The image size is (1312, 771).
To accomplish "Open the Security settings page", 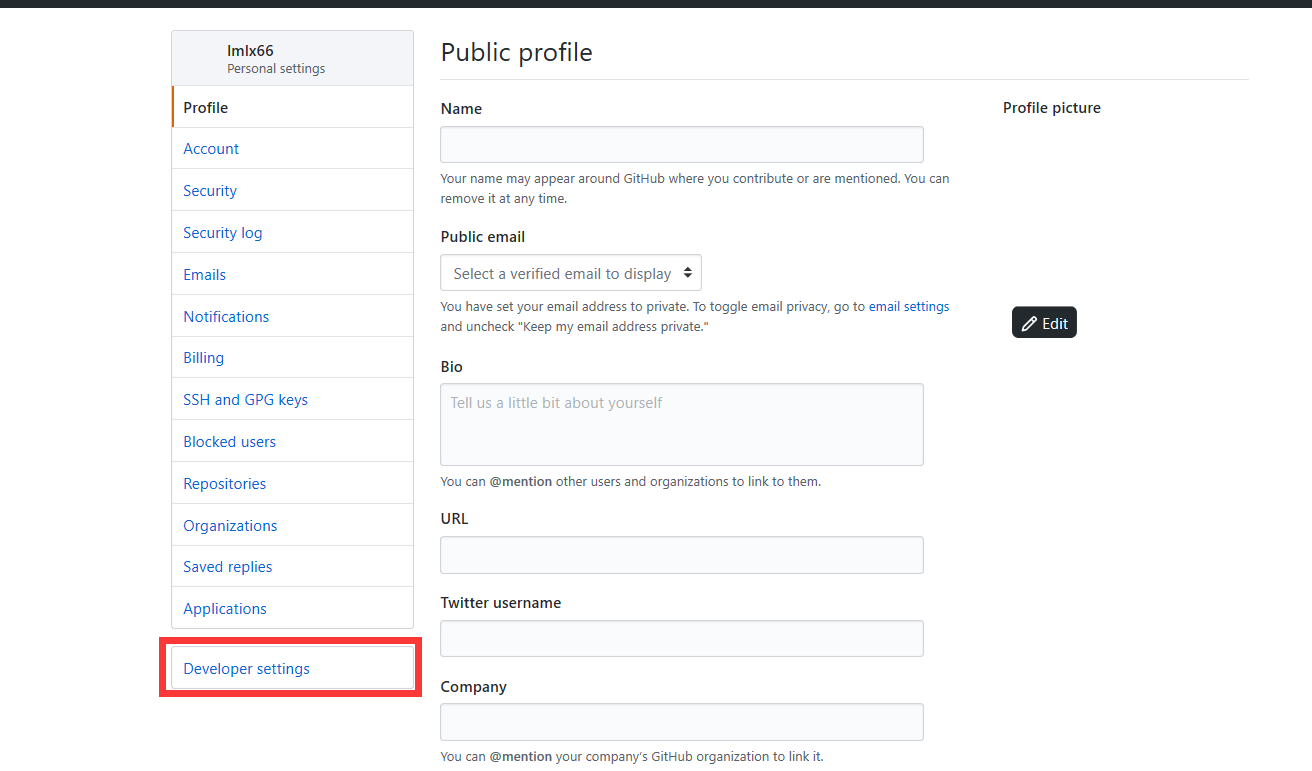I will tap(210, 191).
